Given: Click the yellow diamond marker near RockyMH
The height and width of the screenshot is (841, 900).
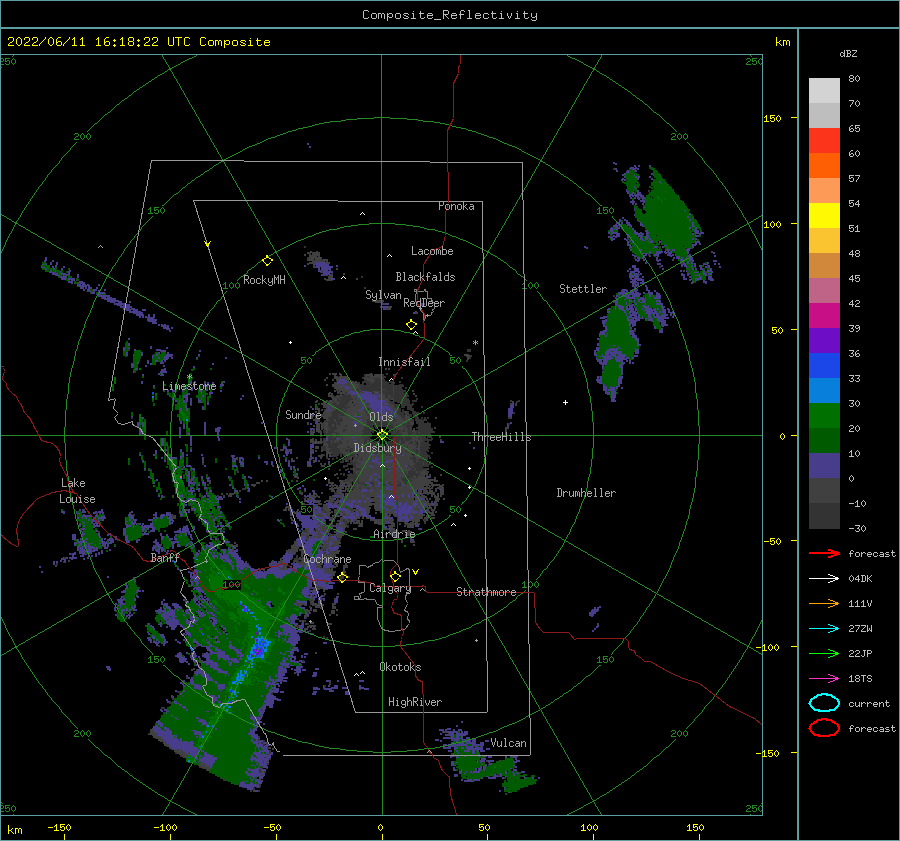Looking at the screenshot, I should point(267,261).
